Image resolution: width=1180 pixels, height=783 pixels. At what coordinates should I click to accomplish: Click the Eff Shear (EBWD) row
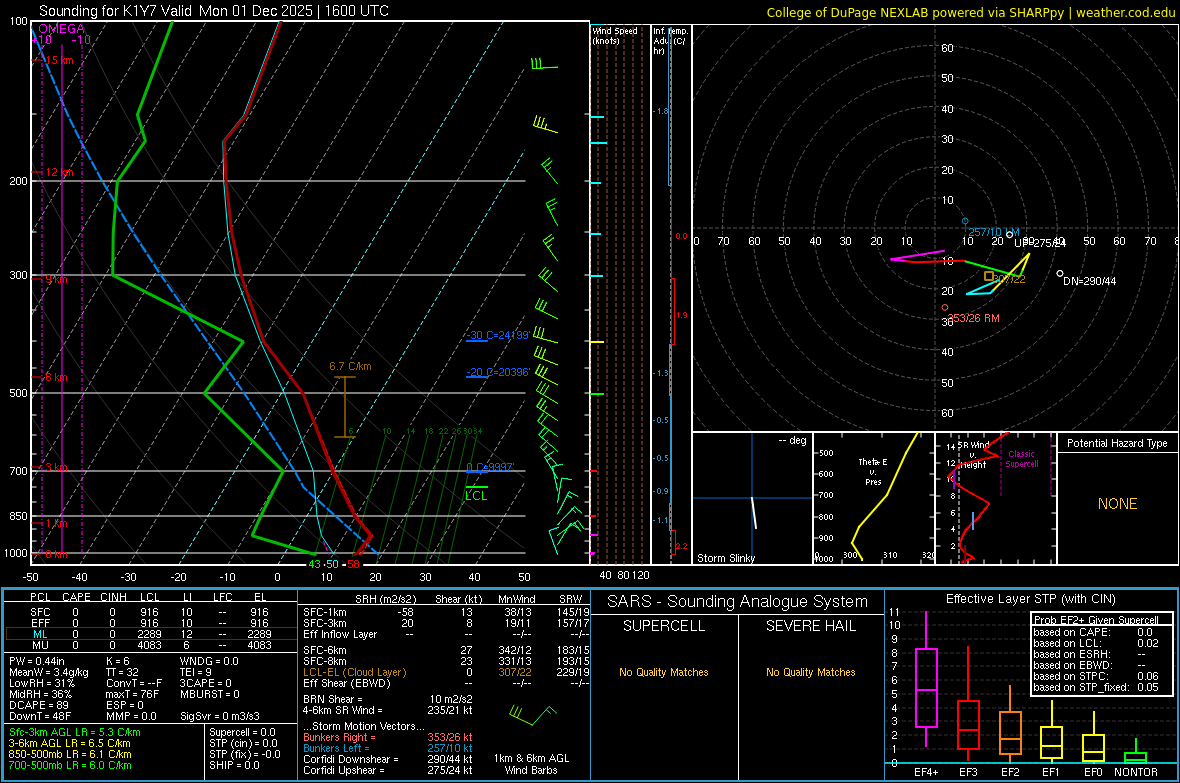click(446, 683)
